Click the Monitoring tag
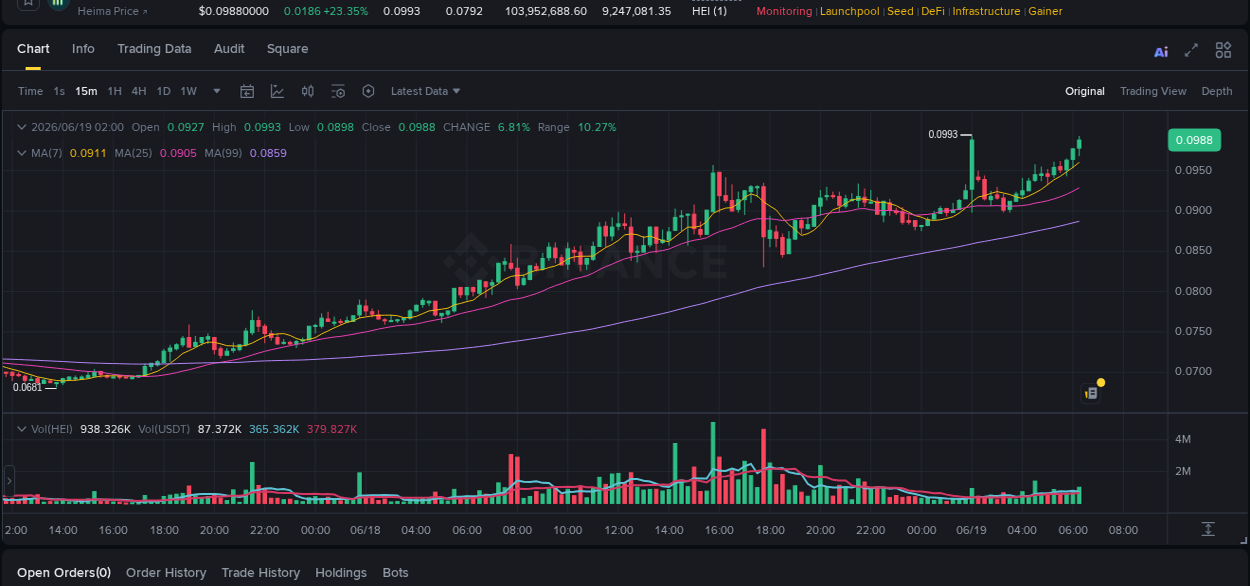The width and height of the screenshot is (1250, 586). click(x=784, y=12)
